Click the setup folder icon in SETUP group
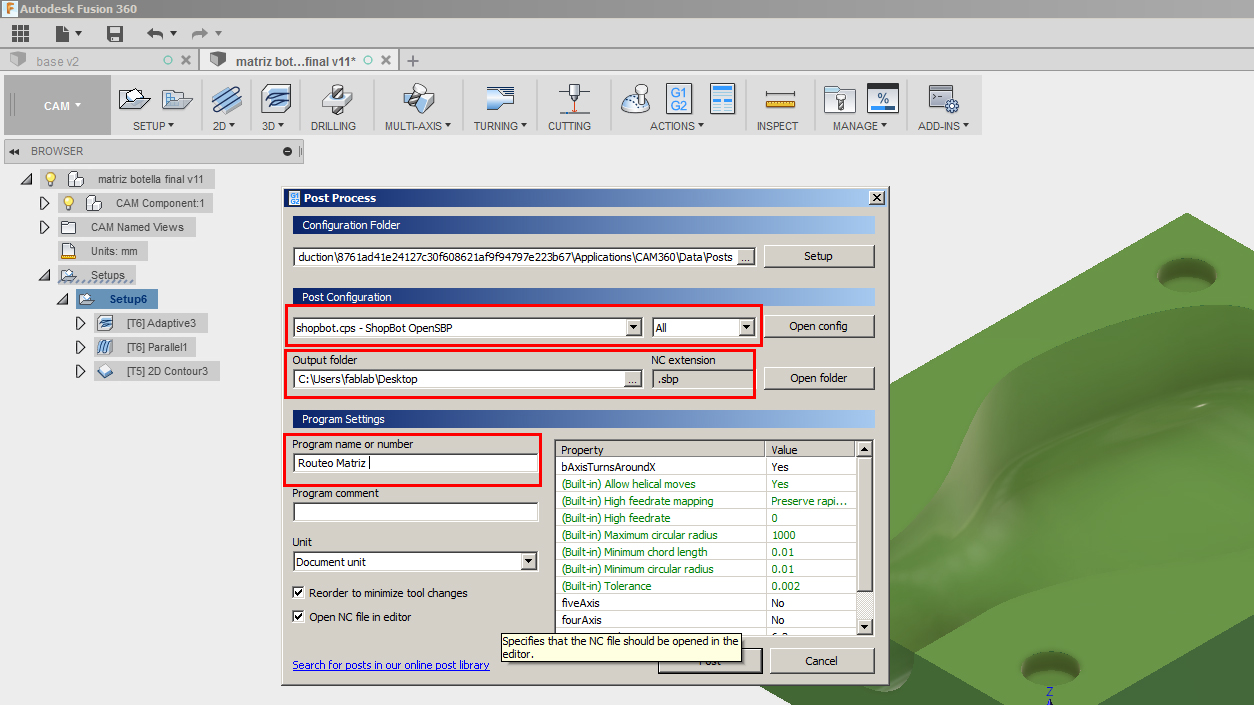 pyautogui.click(x=177, y=99)
